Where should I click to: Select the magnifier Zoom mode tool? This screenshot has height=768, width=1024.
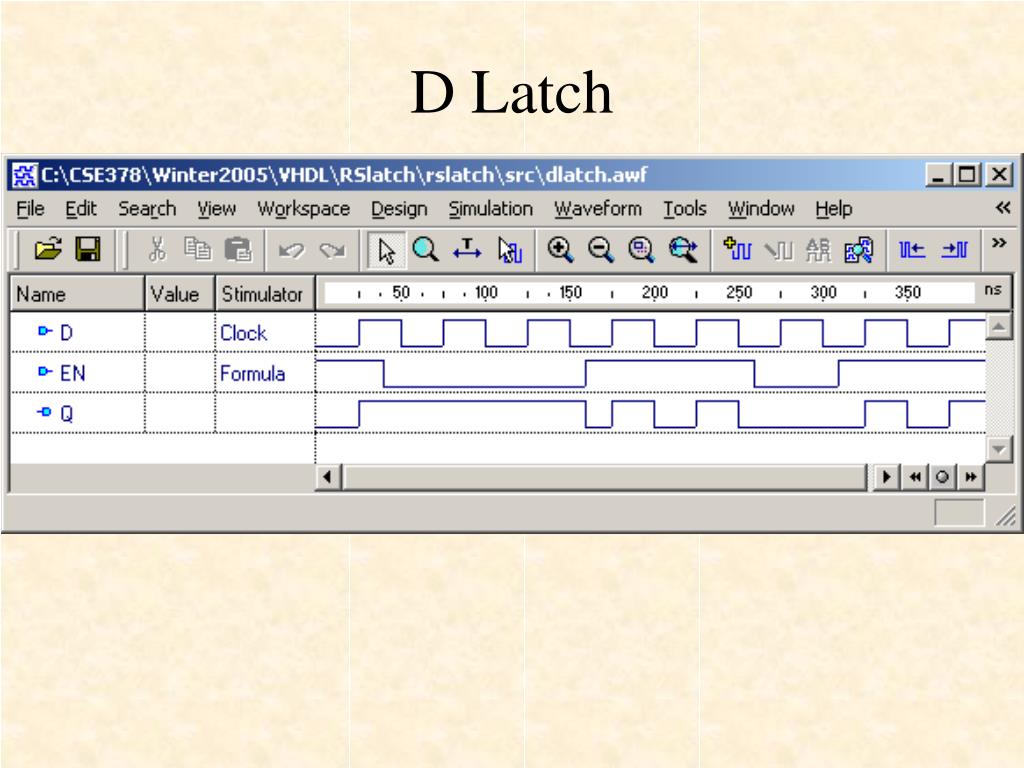point(426,249)
